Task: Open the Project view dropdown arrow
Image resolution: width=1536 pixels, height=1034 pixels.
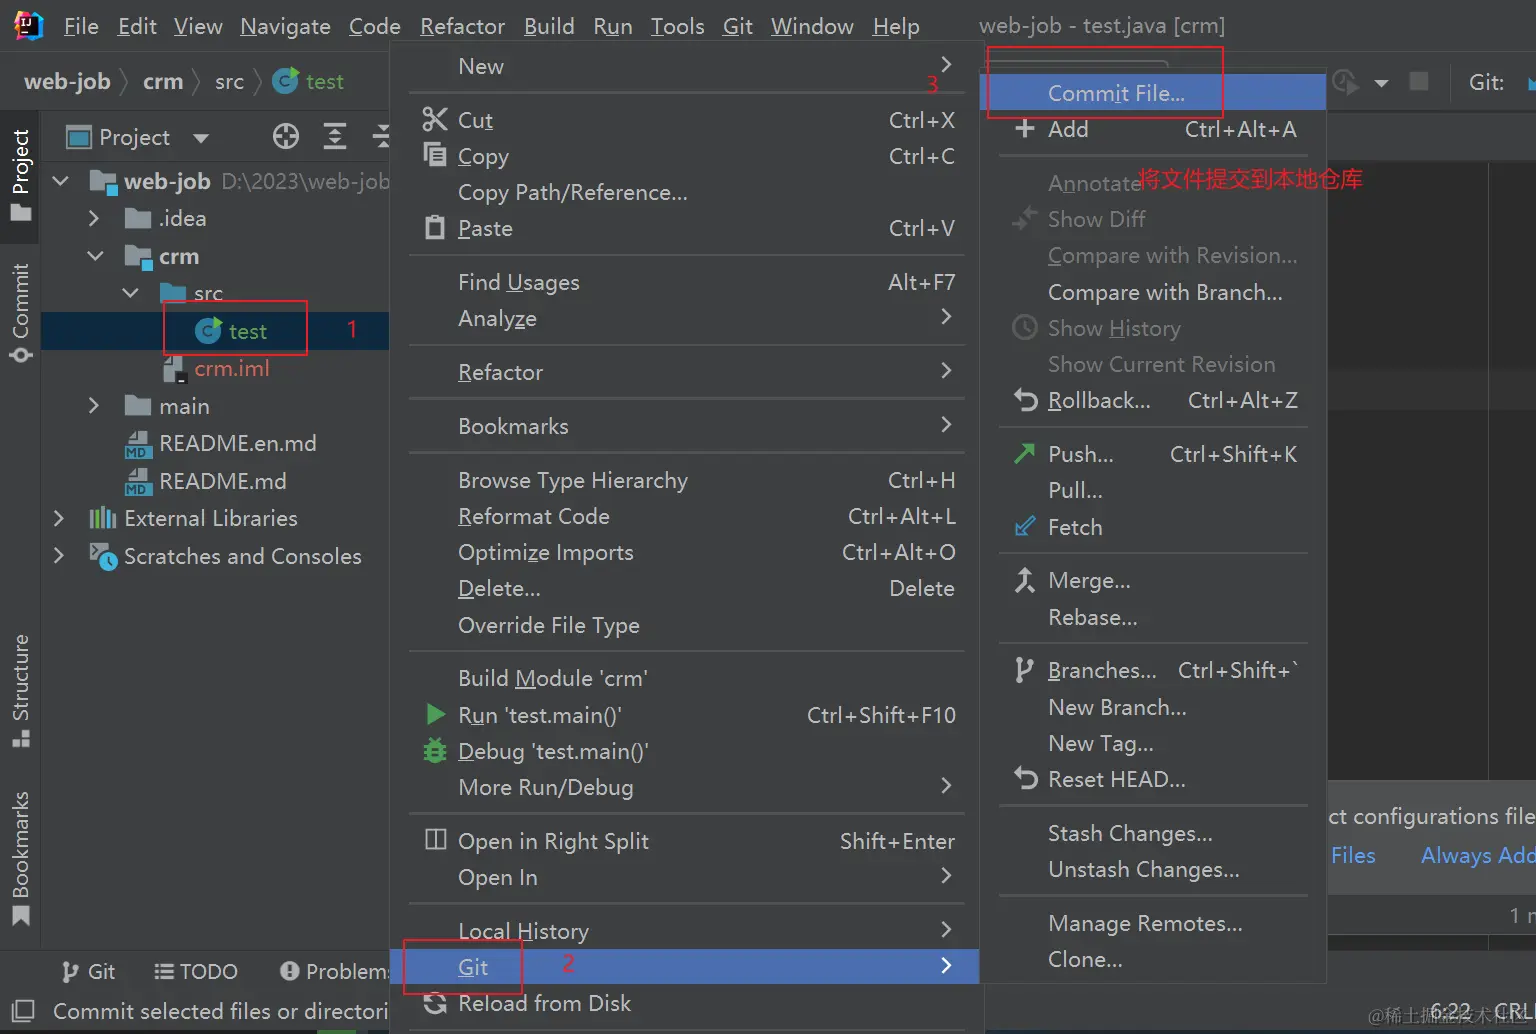Action: click(x=201, y=138)
